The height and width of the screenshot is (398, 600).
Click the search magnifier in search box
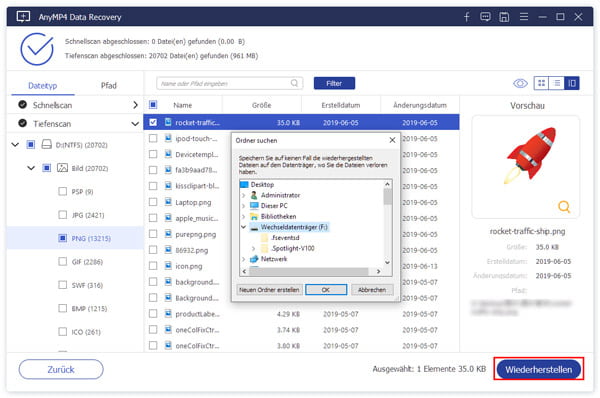point(294,83)
